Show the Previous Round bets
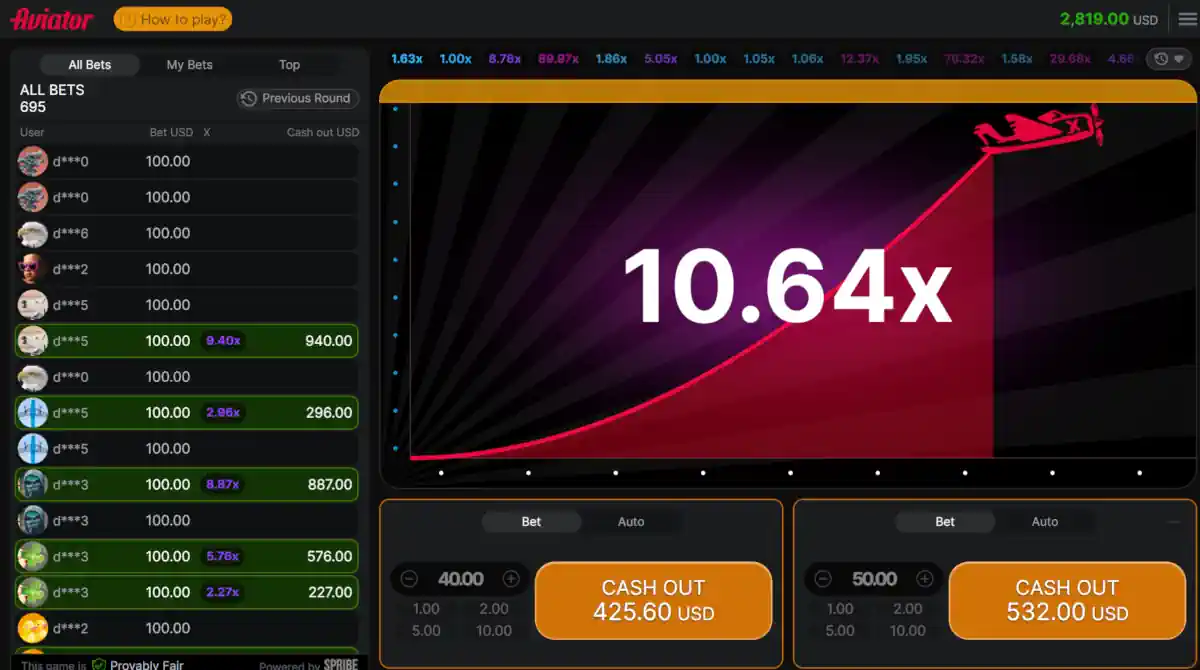 (297, 98)
